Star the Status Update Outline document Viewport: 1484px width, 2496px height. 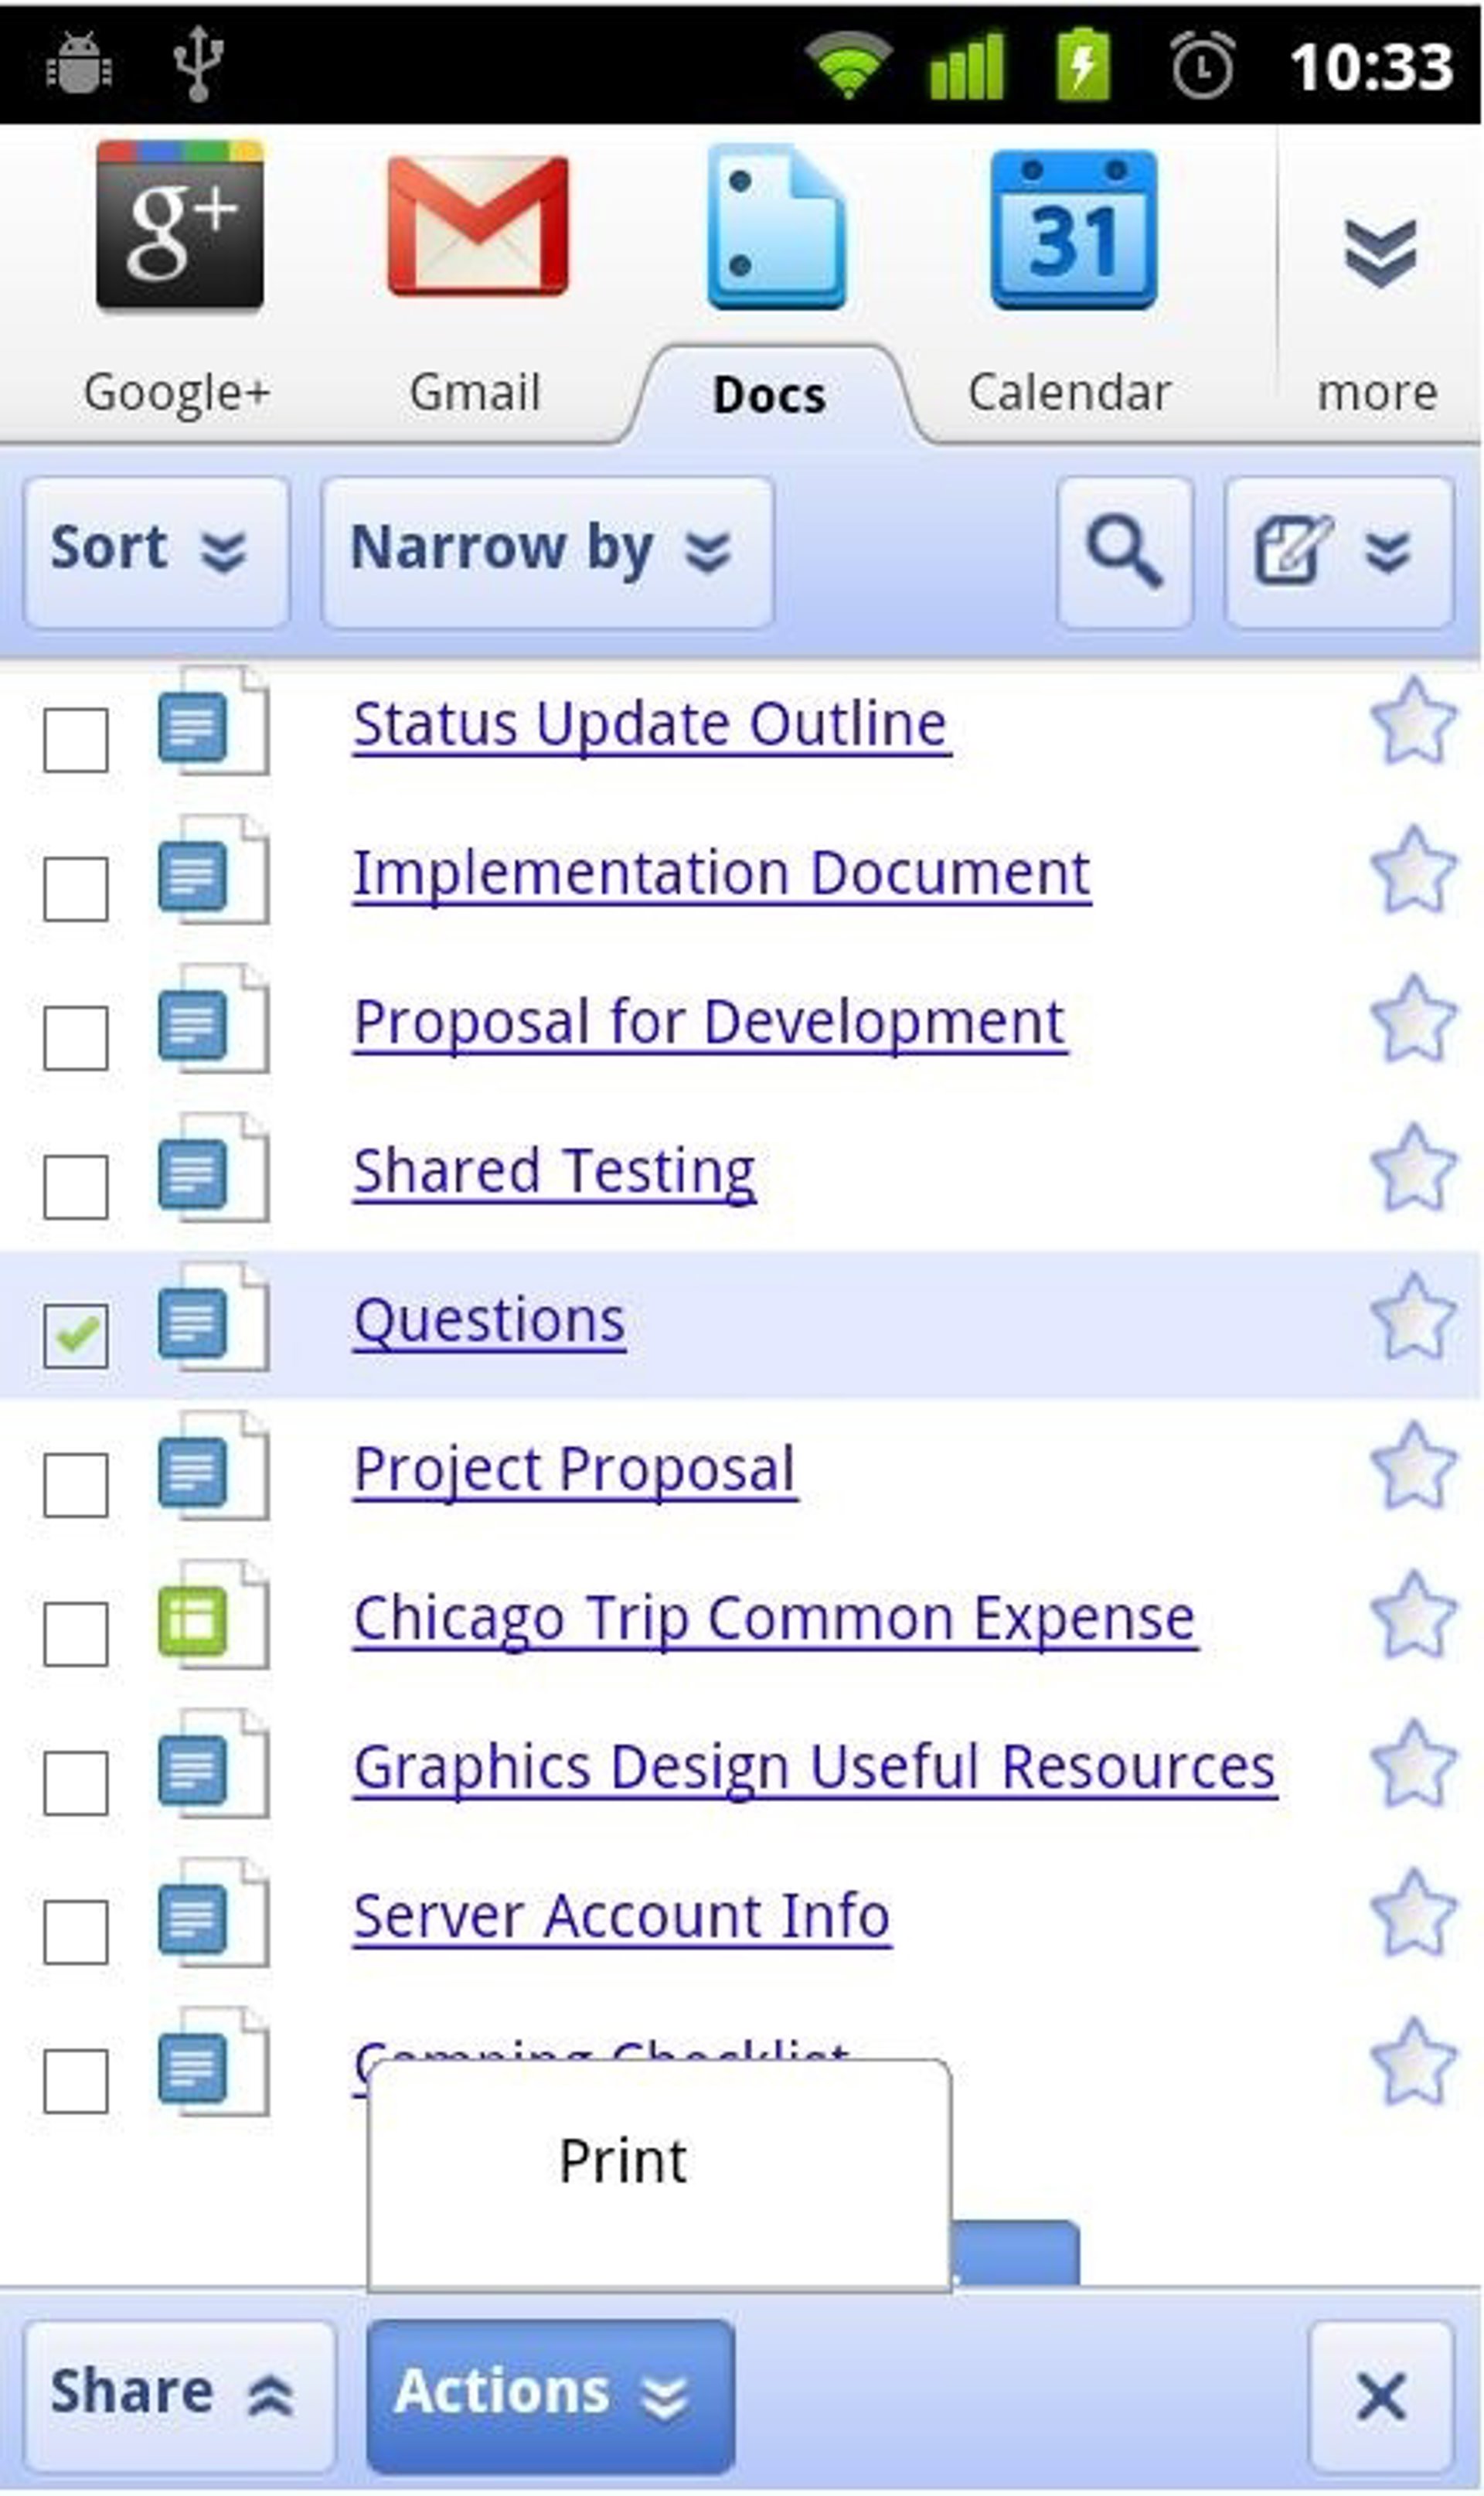pos(1412,722)
